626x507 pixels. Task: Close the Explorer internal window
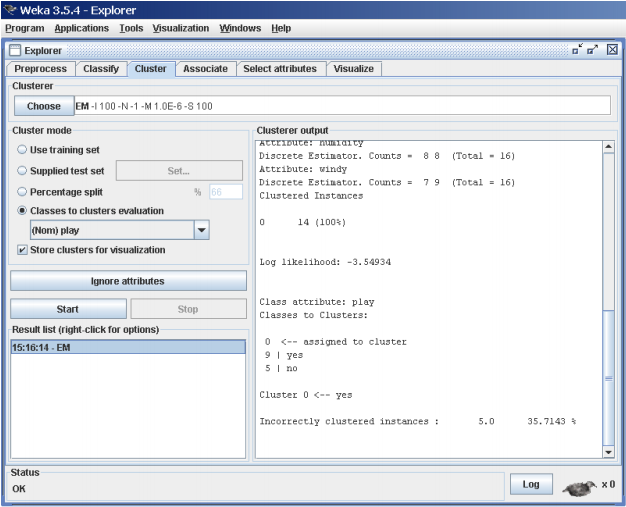(612, 50)
